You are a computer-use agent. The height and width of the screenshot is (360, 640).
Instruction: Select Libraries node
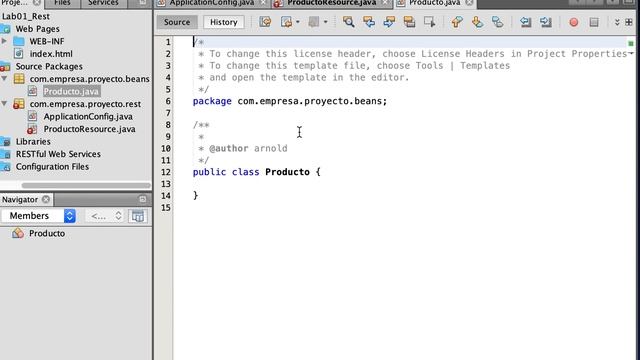tap(33, 142)
